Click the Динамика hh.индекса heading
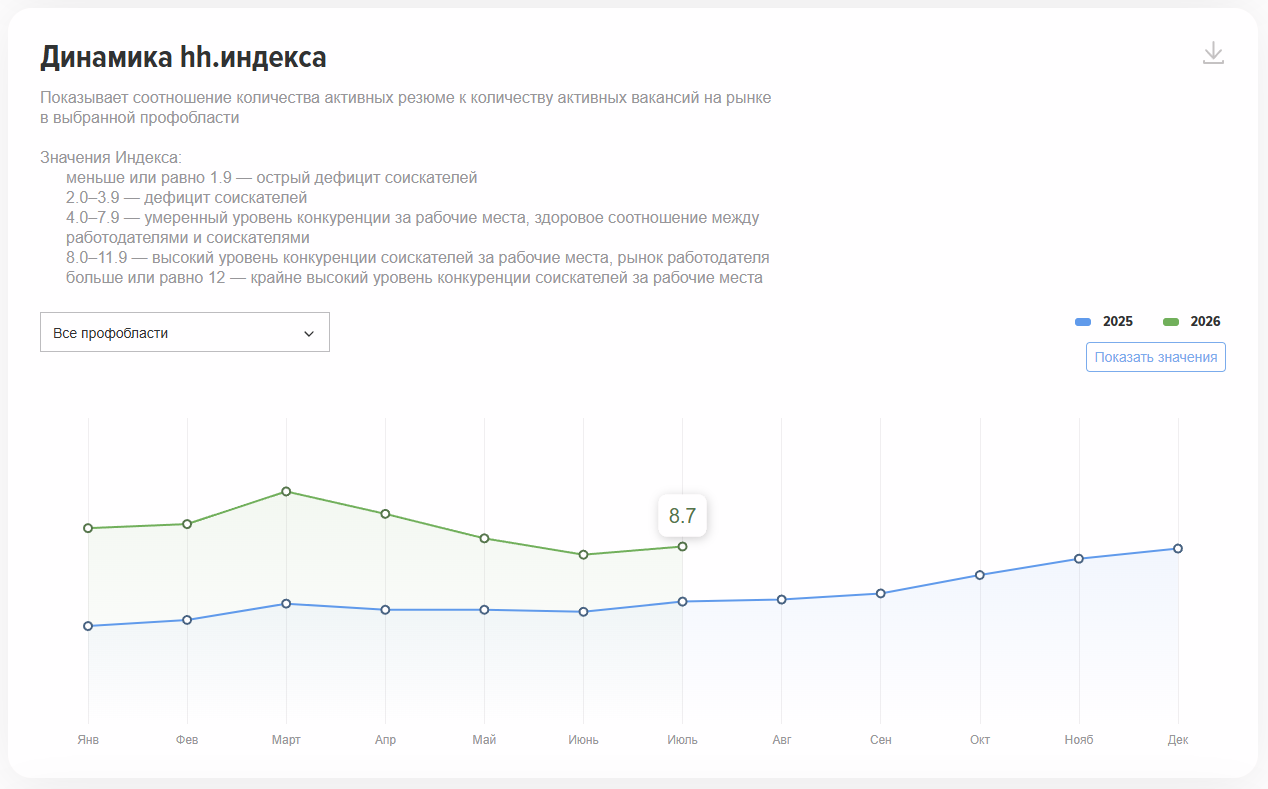 tap(183, 57)
